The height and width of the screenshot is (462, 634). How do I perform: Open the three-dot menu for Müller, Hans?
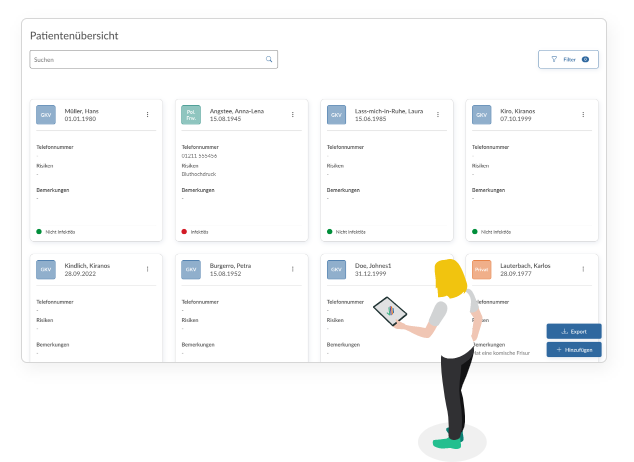point(147,115)
